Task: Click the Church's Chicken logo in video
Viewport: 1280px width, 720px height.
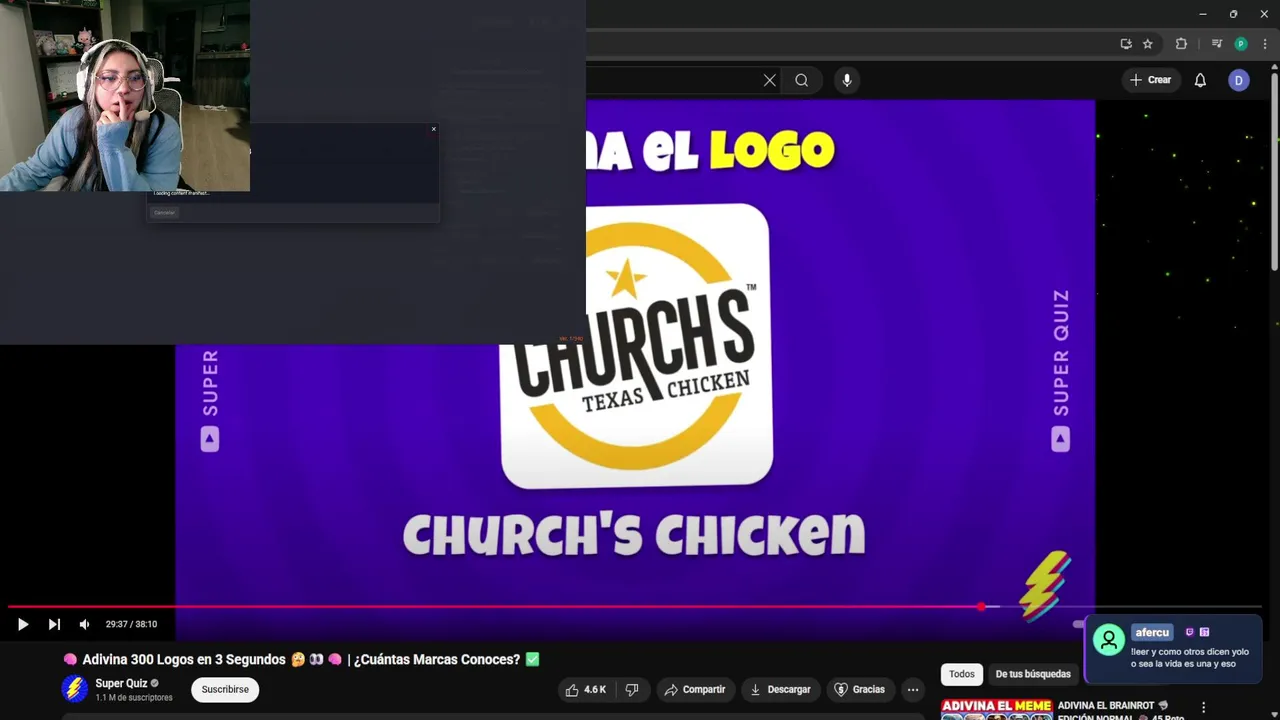Action: coord(636,346)
